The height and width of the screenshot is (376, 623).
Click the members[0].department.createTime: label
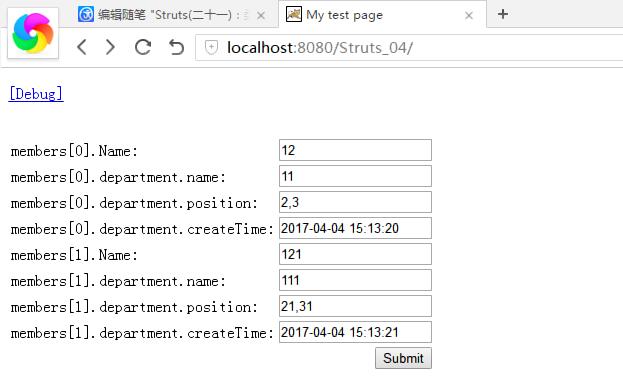pyautogui.click(x=142, y=229)
